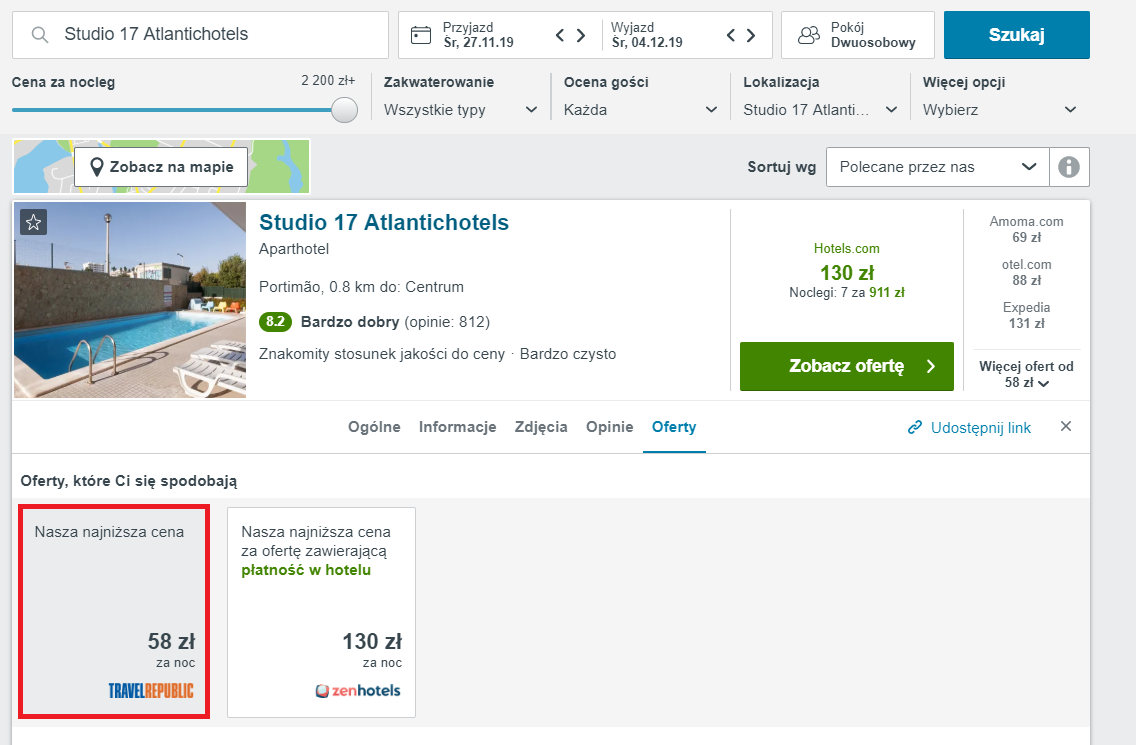Screen dimensions: 1136x745
Task: Edit the Studio 17 Atlantichotels search field
Action: 201,35
